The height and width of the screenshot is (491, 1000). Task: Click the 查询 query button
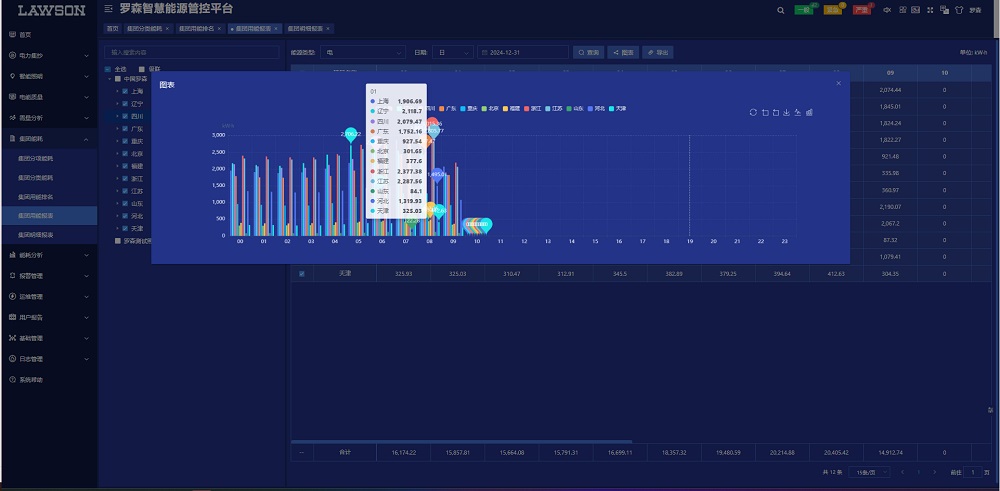[589, 52]
